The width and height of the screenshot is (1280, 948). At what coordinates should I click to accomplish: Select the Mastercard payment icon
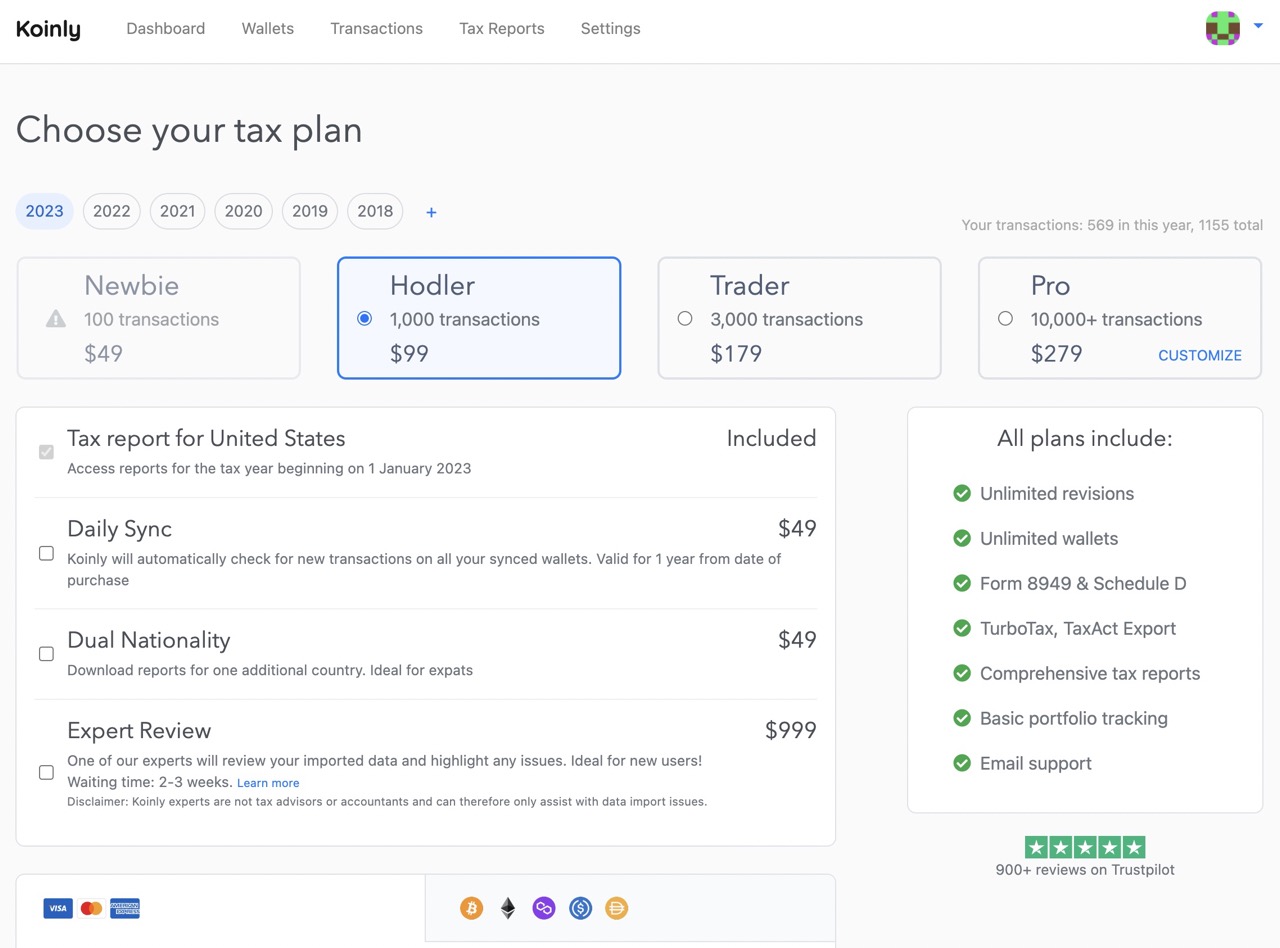pyautogui.click(x=91, y=908)
